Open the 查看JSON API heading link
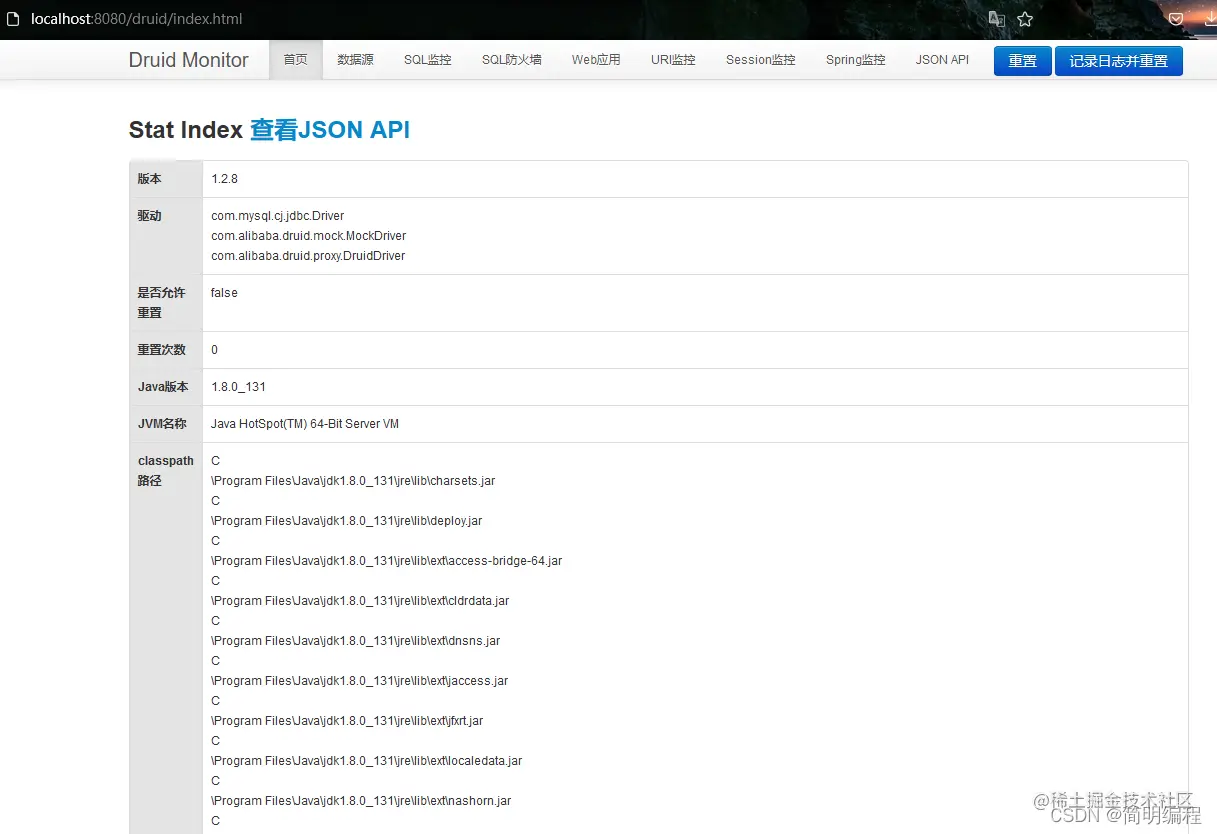 [330, 130]
